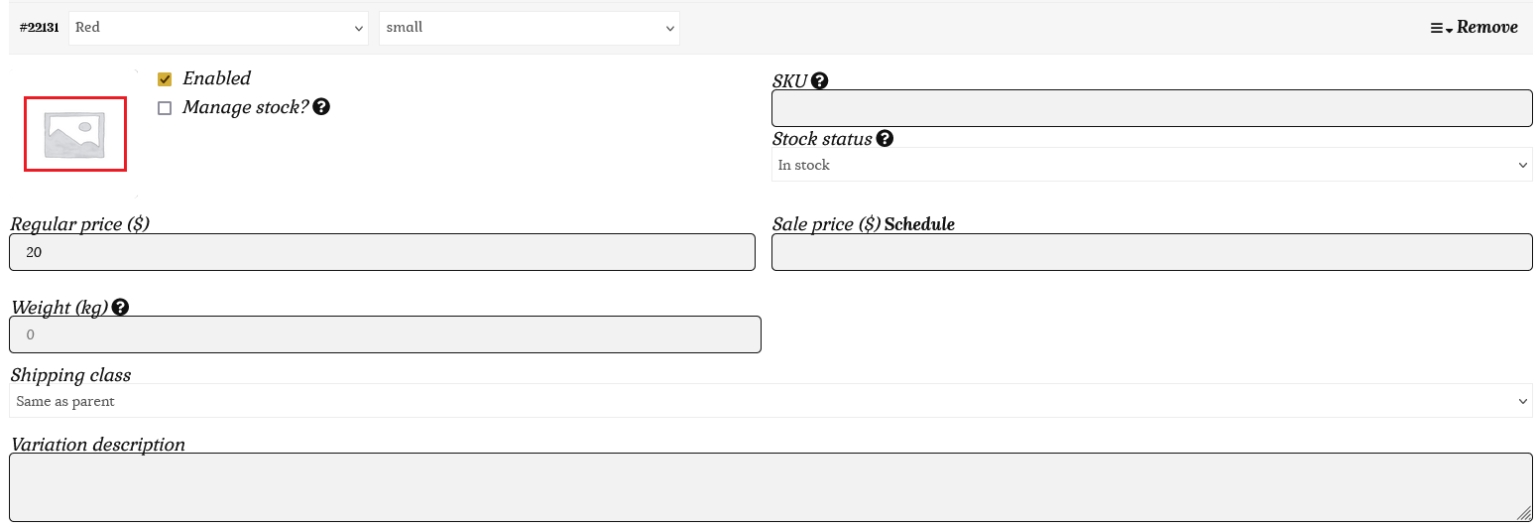The width and height of the screenshot is (1536, 528).
Task: Check the Manage stock checkbox
Action: (x=165, y=108)
